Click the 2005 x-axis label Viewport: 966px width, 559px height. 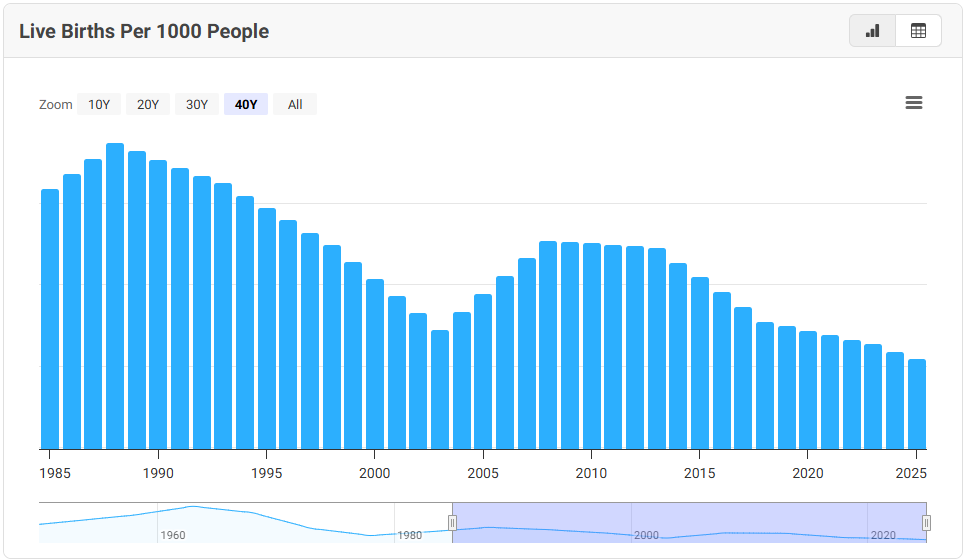click(x=483, y=473)
